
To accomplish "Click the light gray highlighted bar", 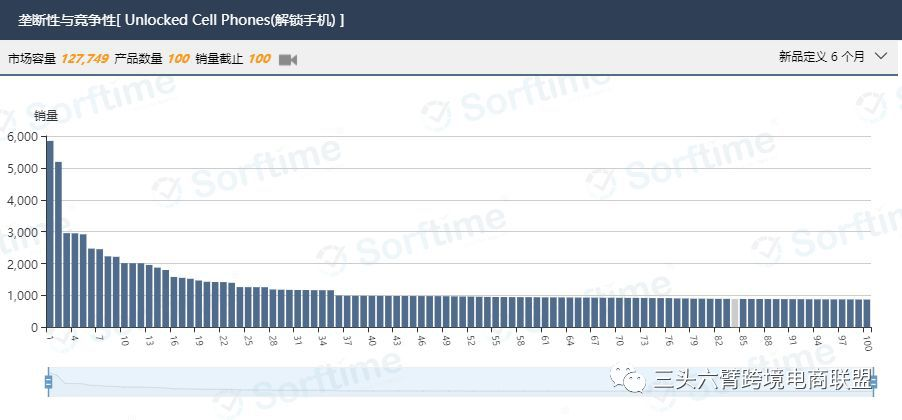I will [x=735, y=313].
